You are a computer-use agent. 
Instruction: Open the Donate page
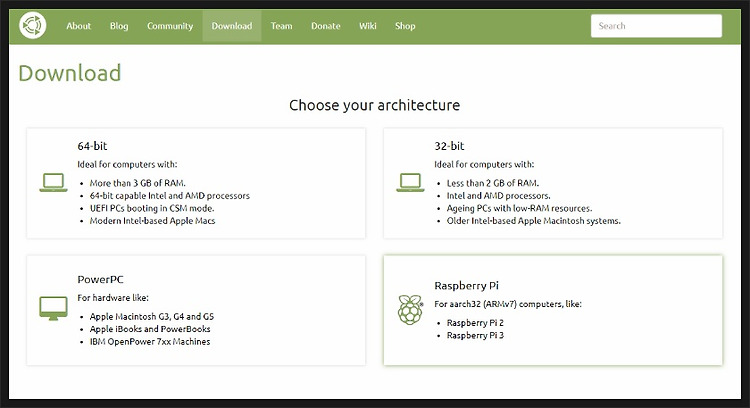coord(326,26)
